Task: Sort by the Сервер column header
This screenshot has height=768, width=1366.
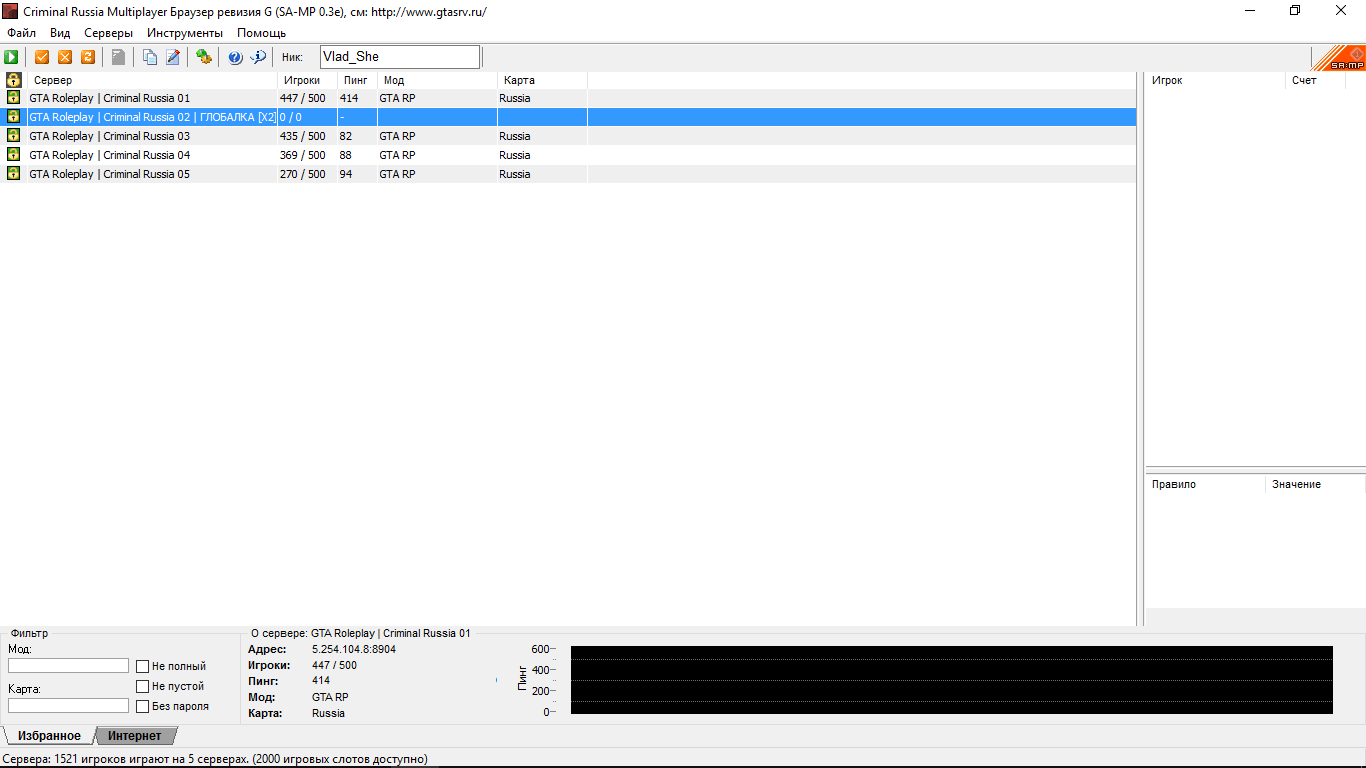Action: pos(153,80)
